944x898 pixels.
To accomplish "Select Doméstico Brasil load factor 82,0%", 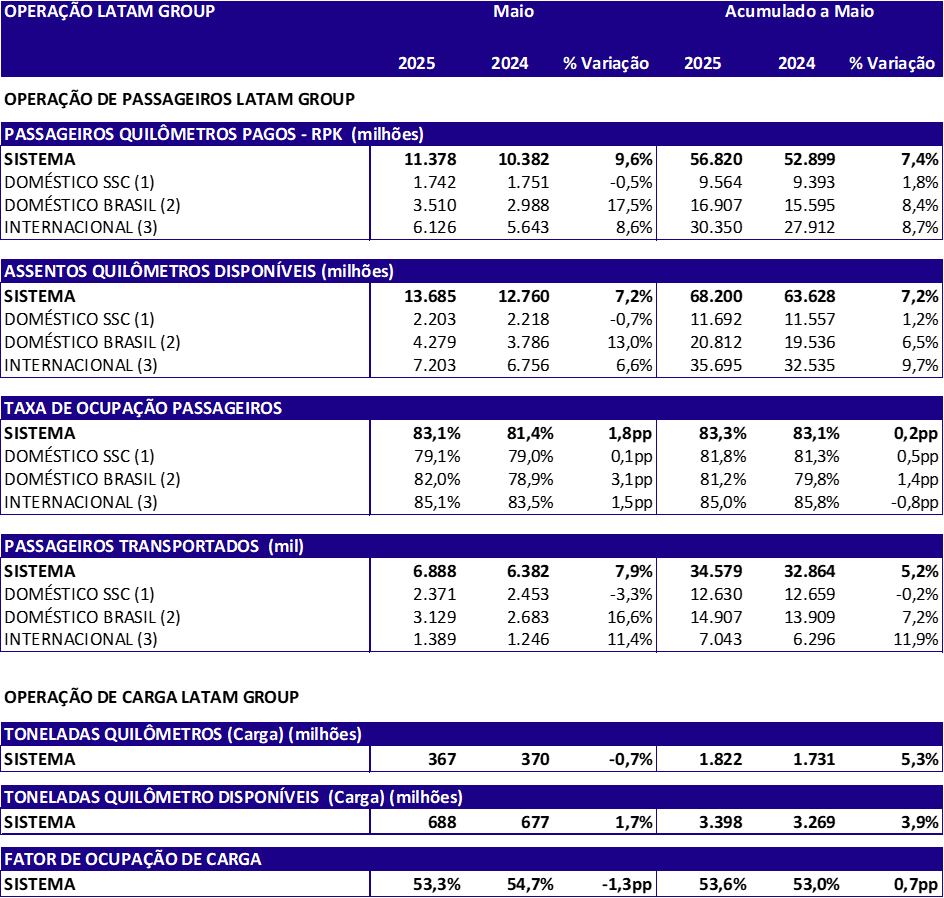I will pyautogui.click(x=437, y=480).
